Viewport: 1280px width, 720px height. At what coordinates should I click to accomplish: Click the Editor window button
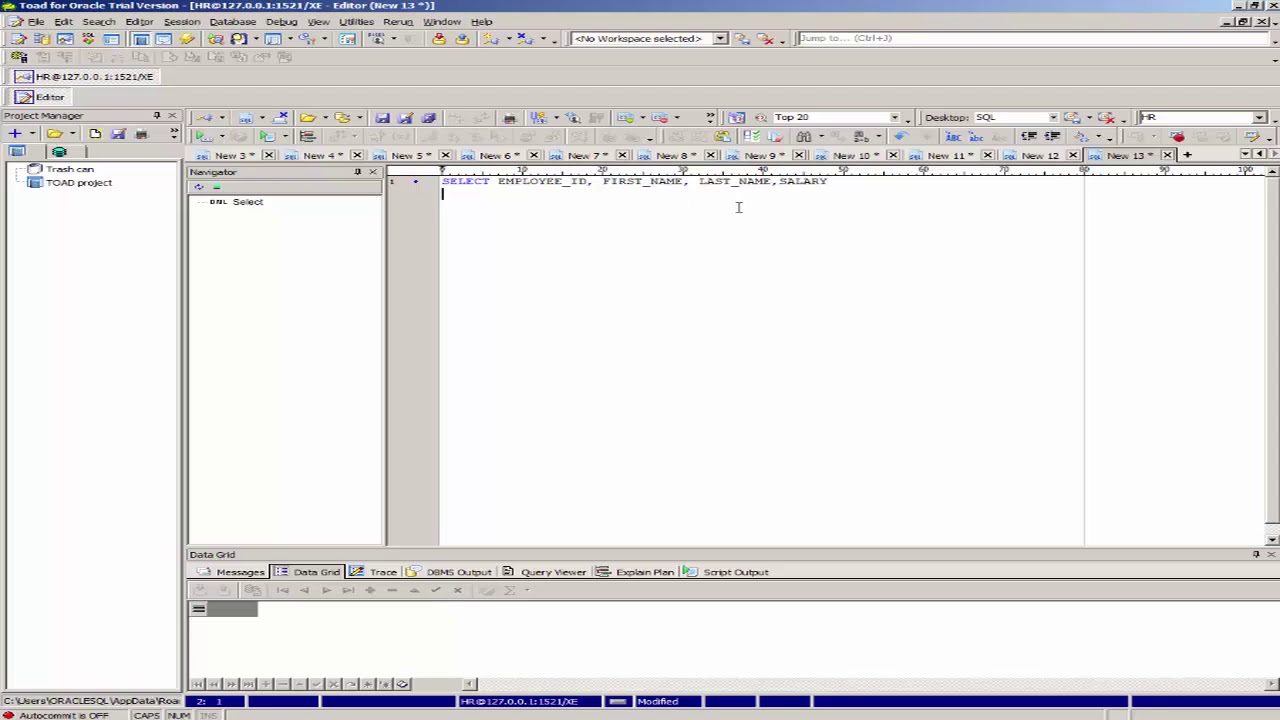pos(40,97)
